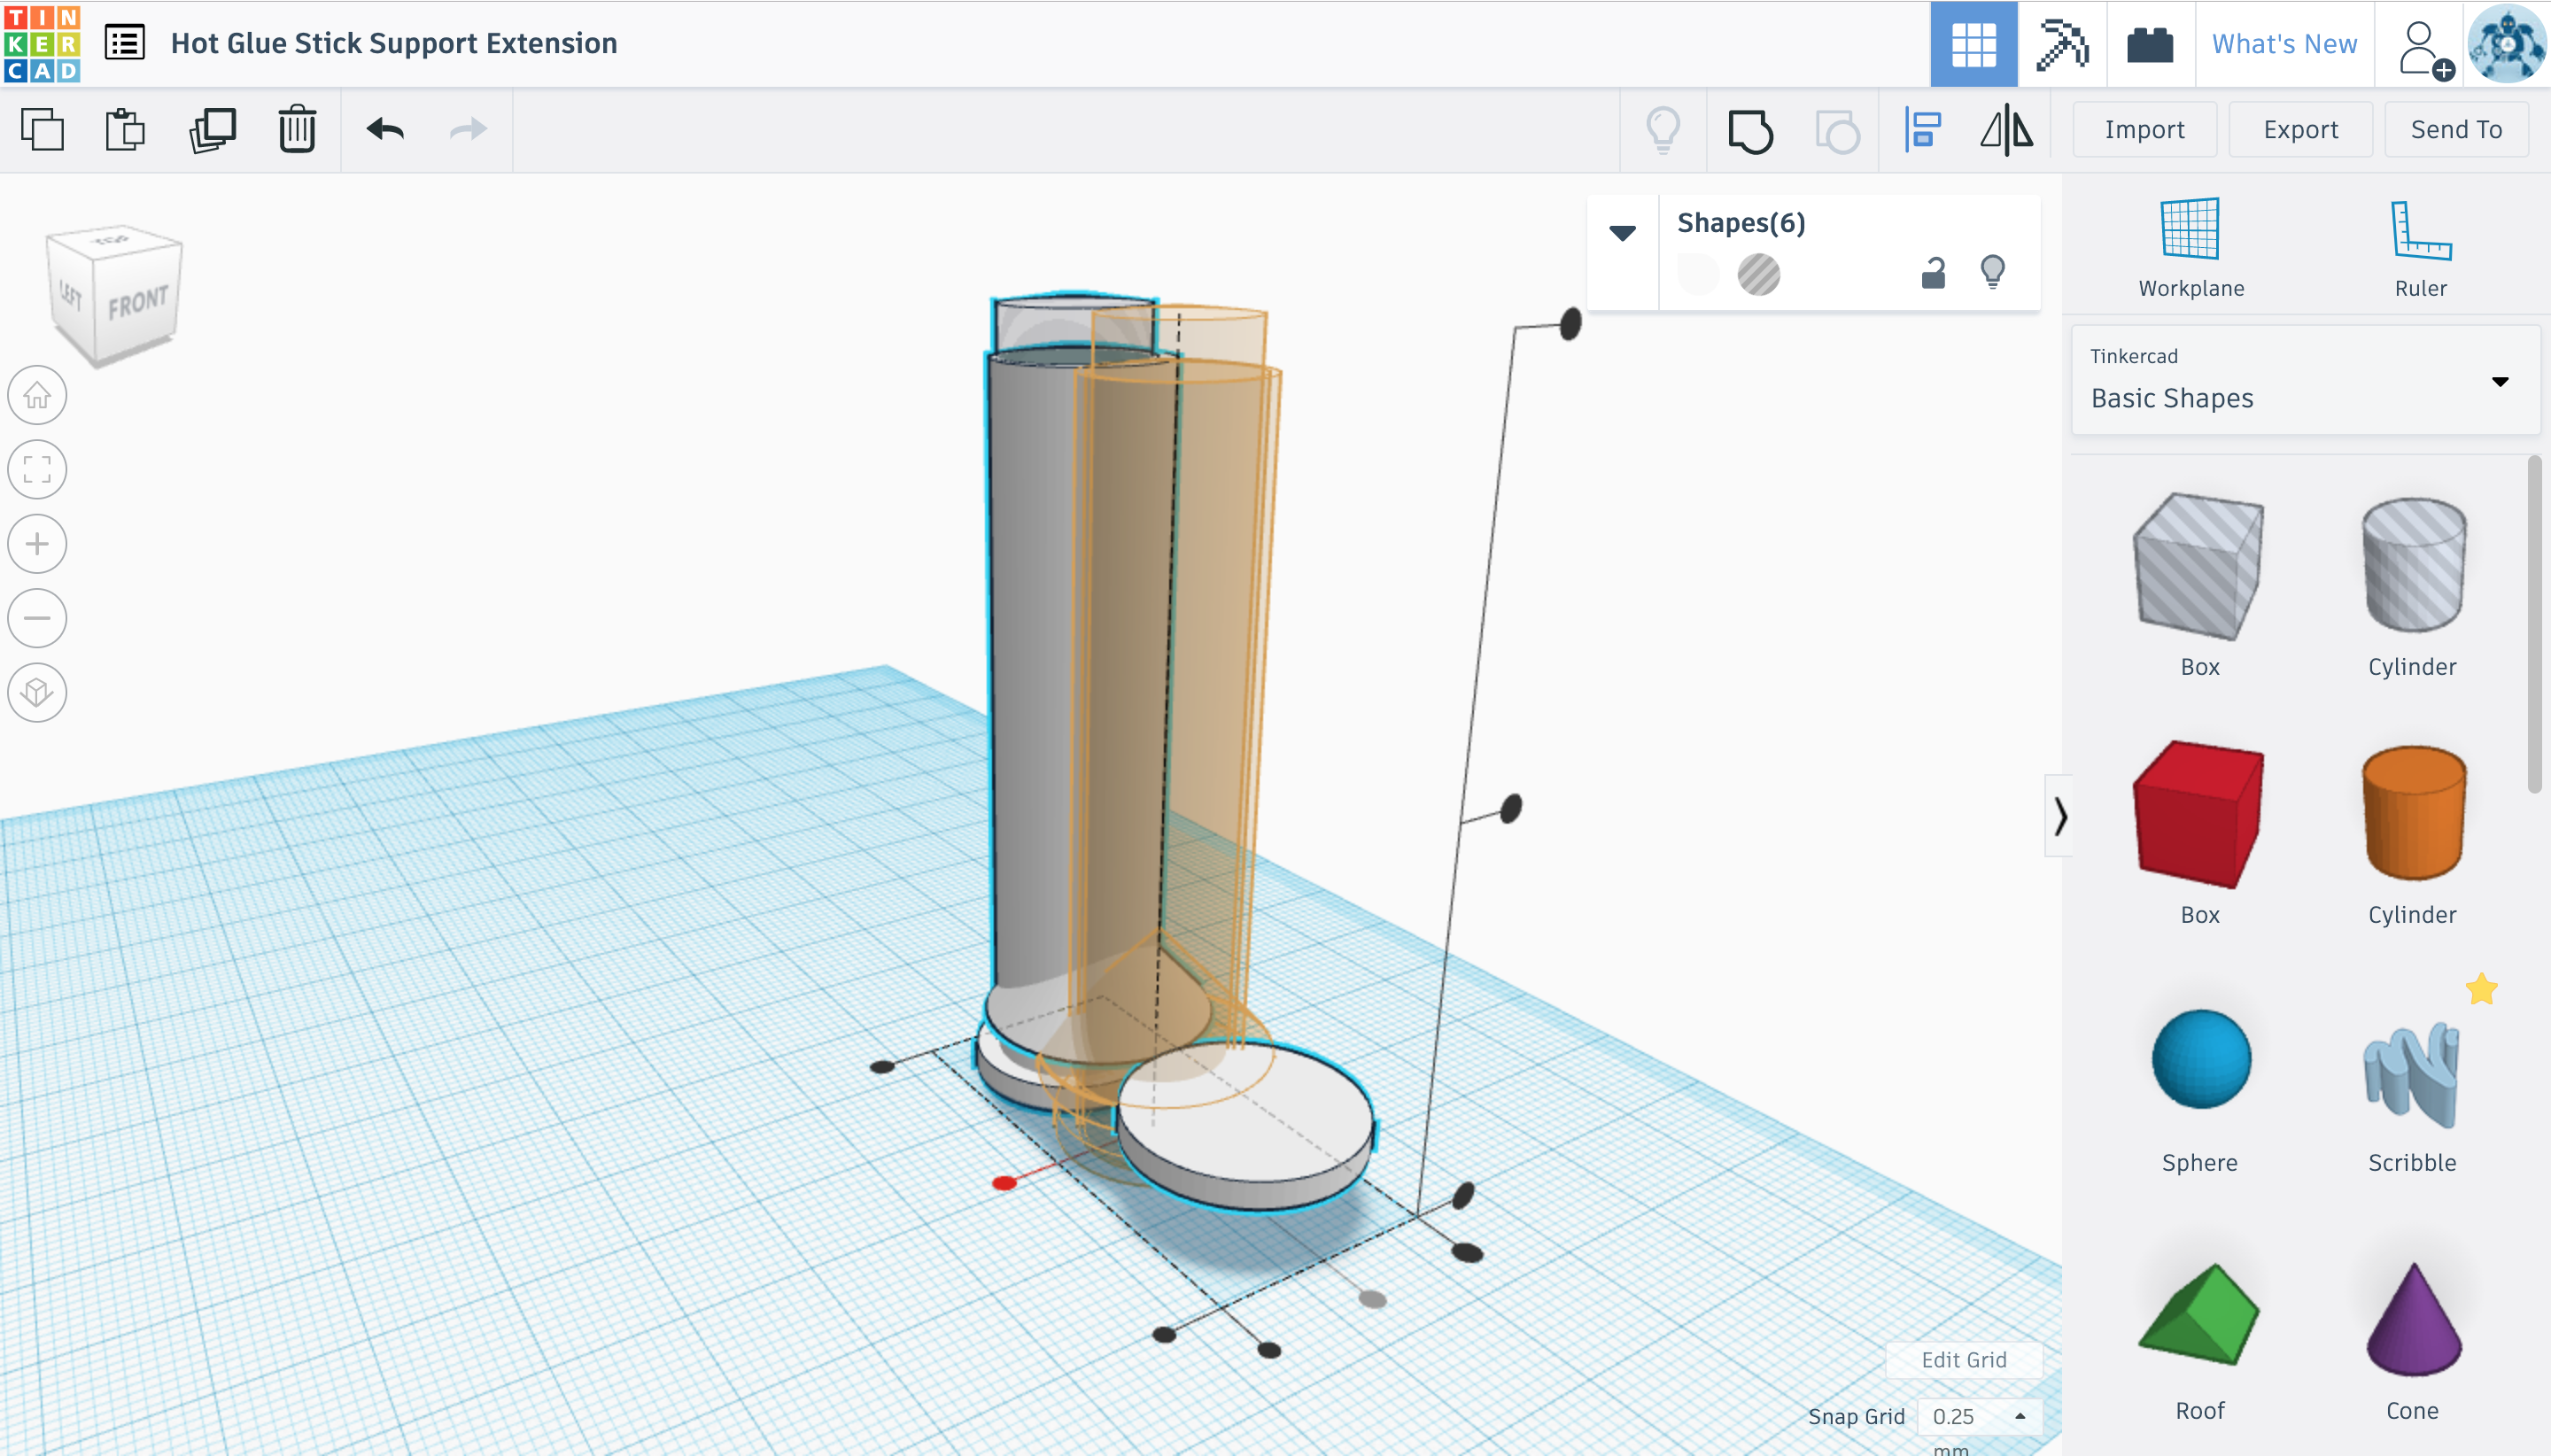2551x1456 pixels.
Task: Toggle the lock editing padlock
Action: click(x=1933, y=273)
